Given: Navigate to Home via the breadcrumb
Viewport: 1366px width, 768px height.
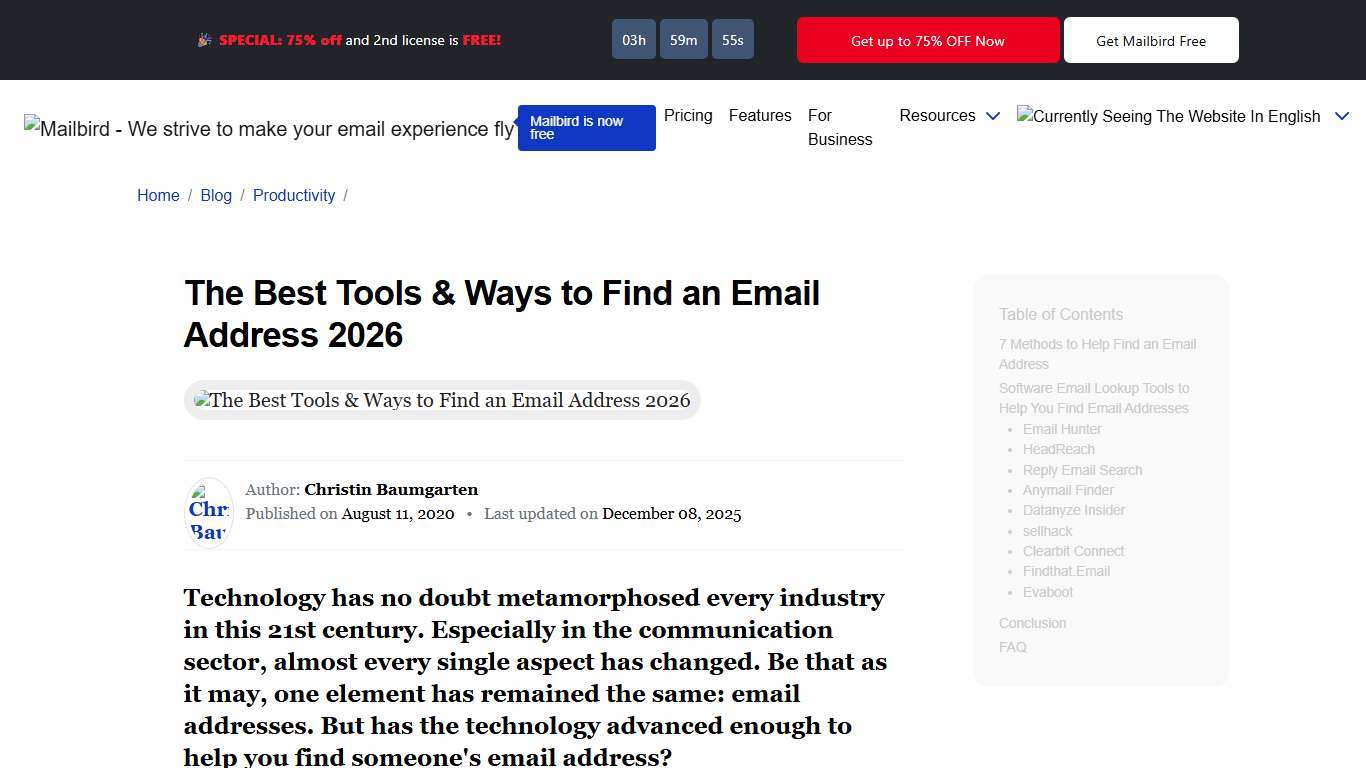Looking at the screenshot, I should [x=158, y=195].
